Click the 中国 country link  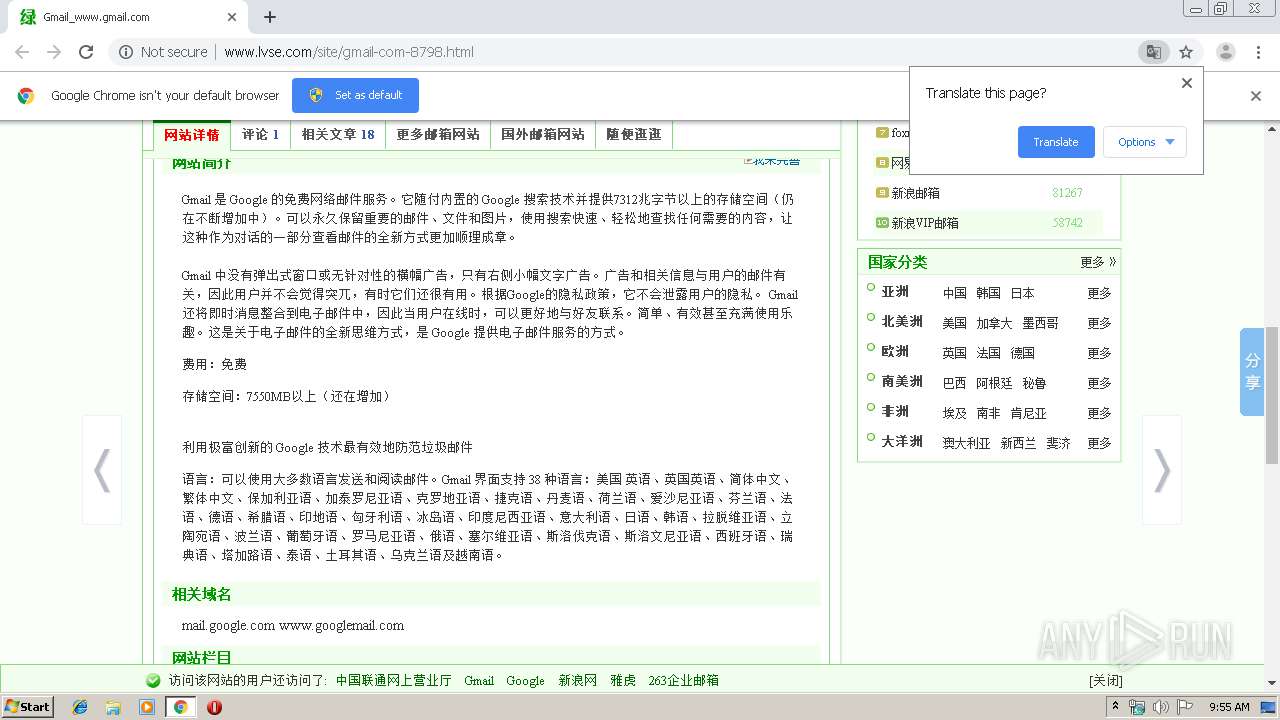(x=955, y=293)
